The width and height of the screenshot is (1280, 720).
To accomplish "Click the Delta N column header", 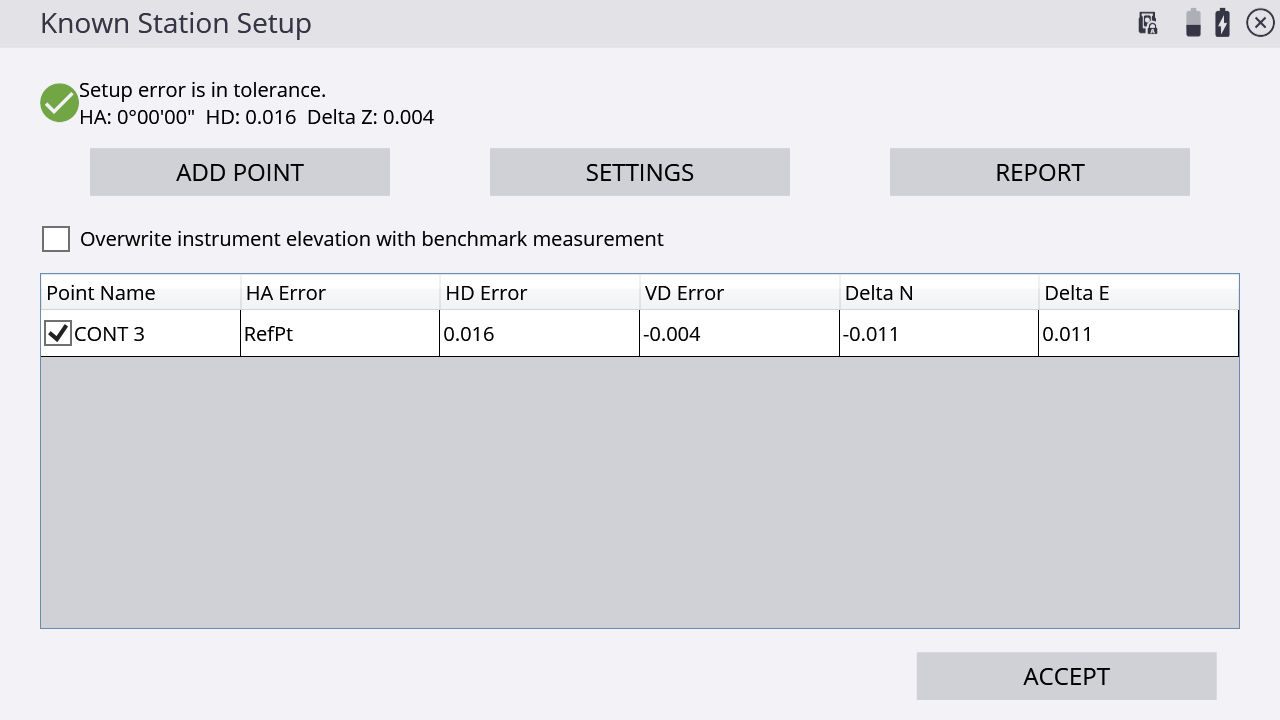I will pos(939,293).
